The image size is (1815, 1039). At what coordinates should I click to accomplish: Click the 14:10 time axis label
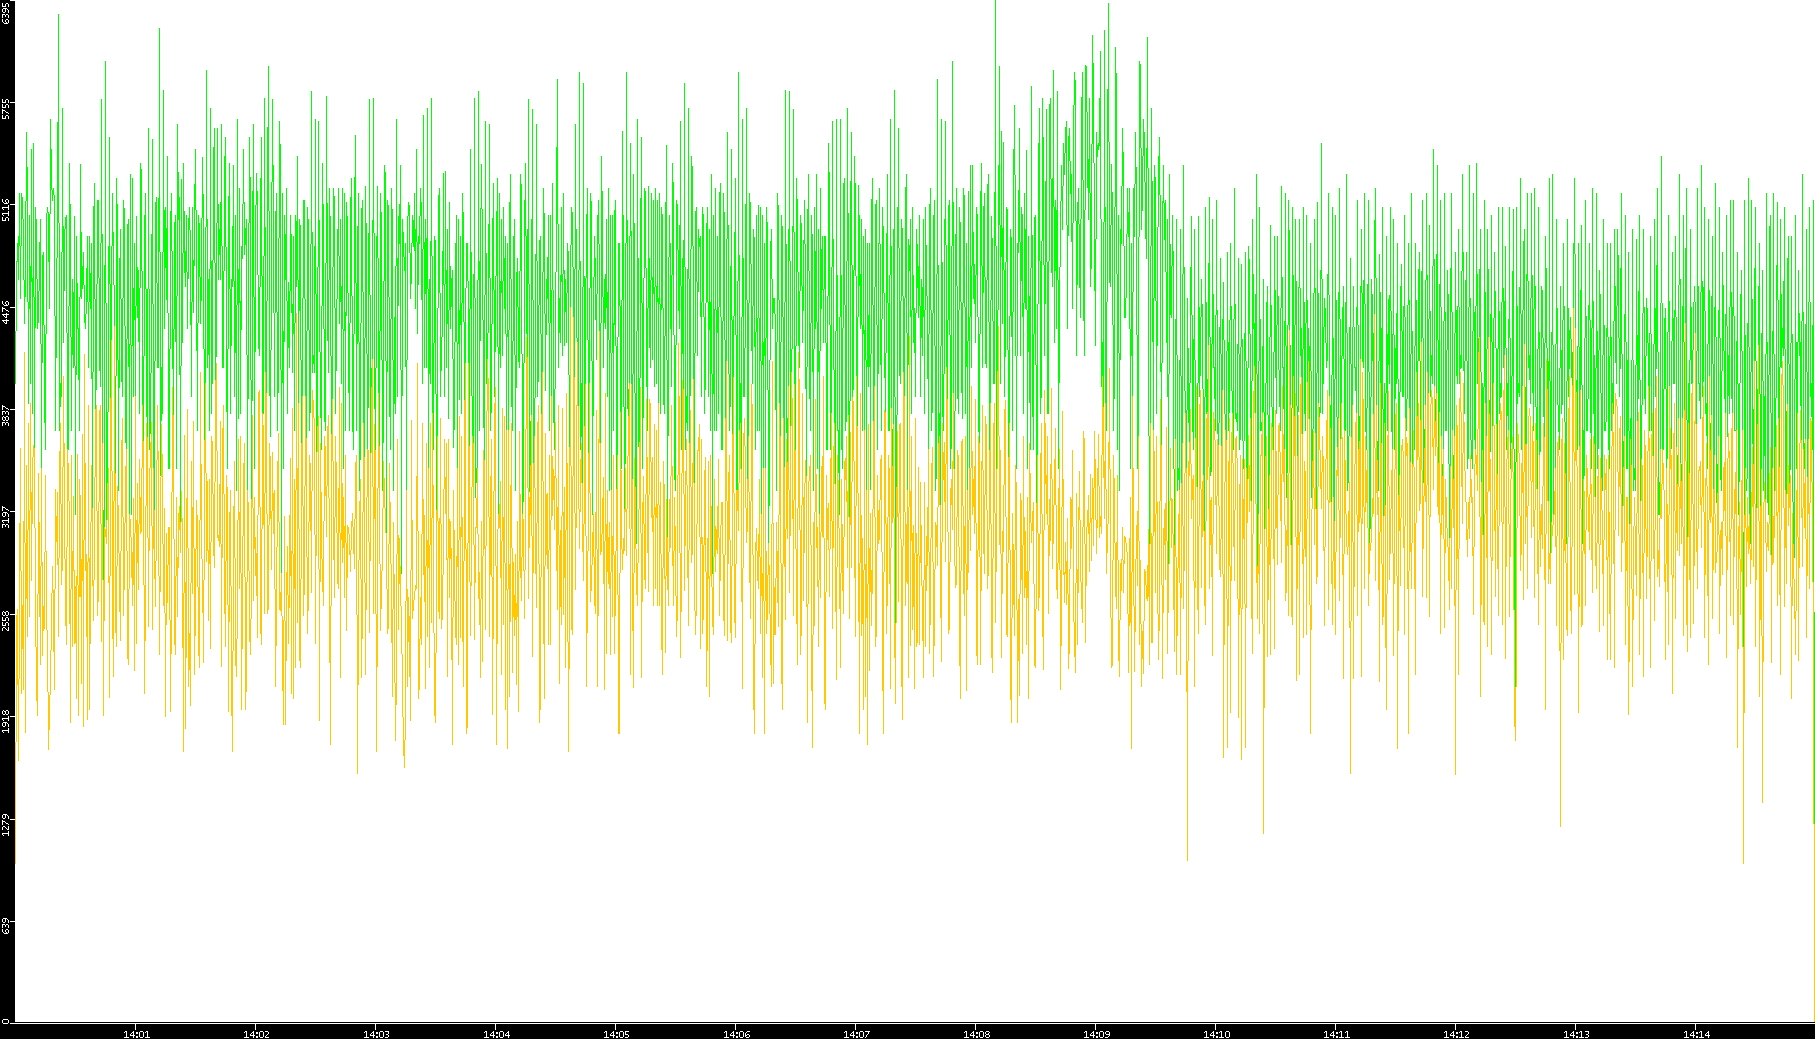pyautogui.click(x=1216, y=1034)
